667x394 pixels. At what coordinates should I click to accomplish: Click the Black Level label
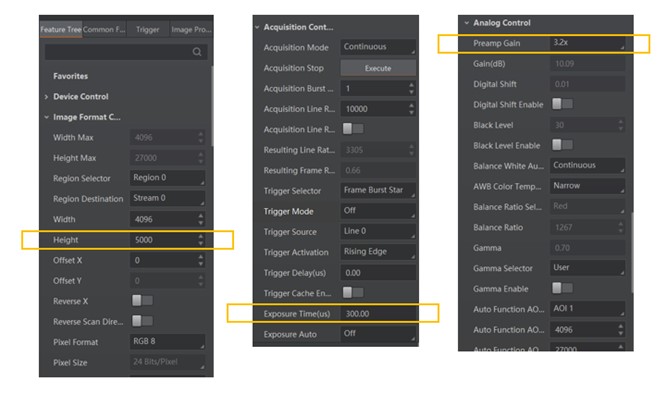click(x=493, y=125)
